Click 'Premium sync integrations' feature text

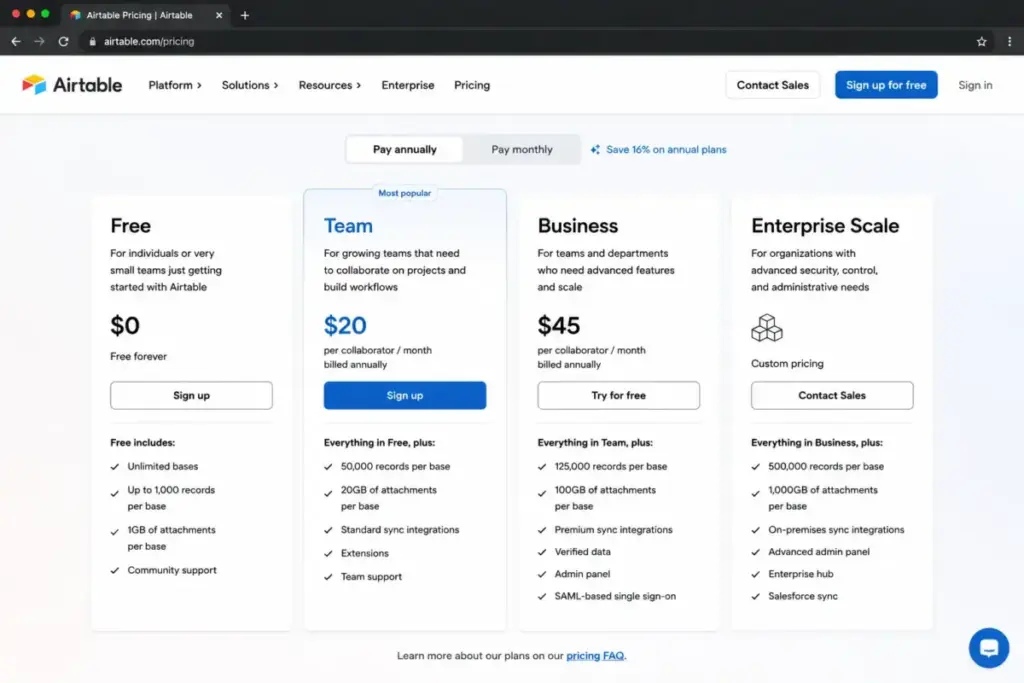(613, 530)
